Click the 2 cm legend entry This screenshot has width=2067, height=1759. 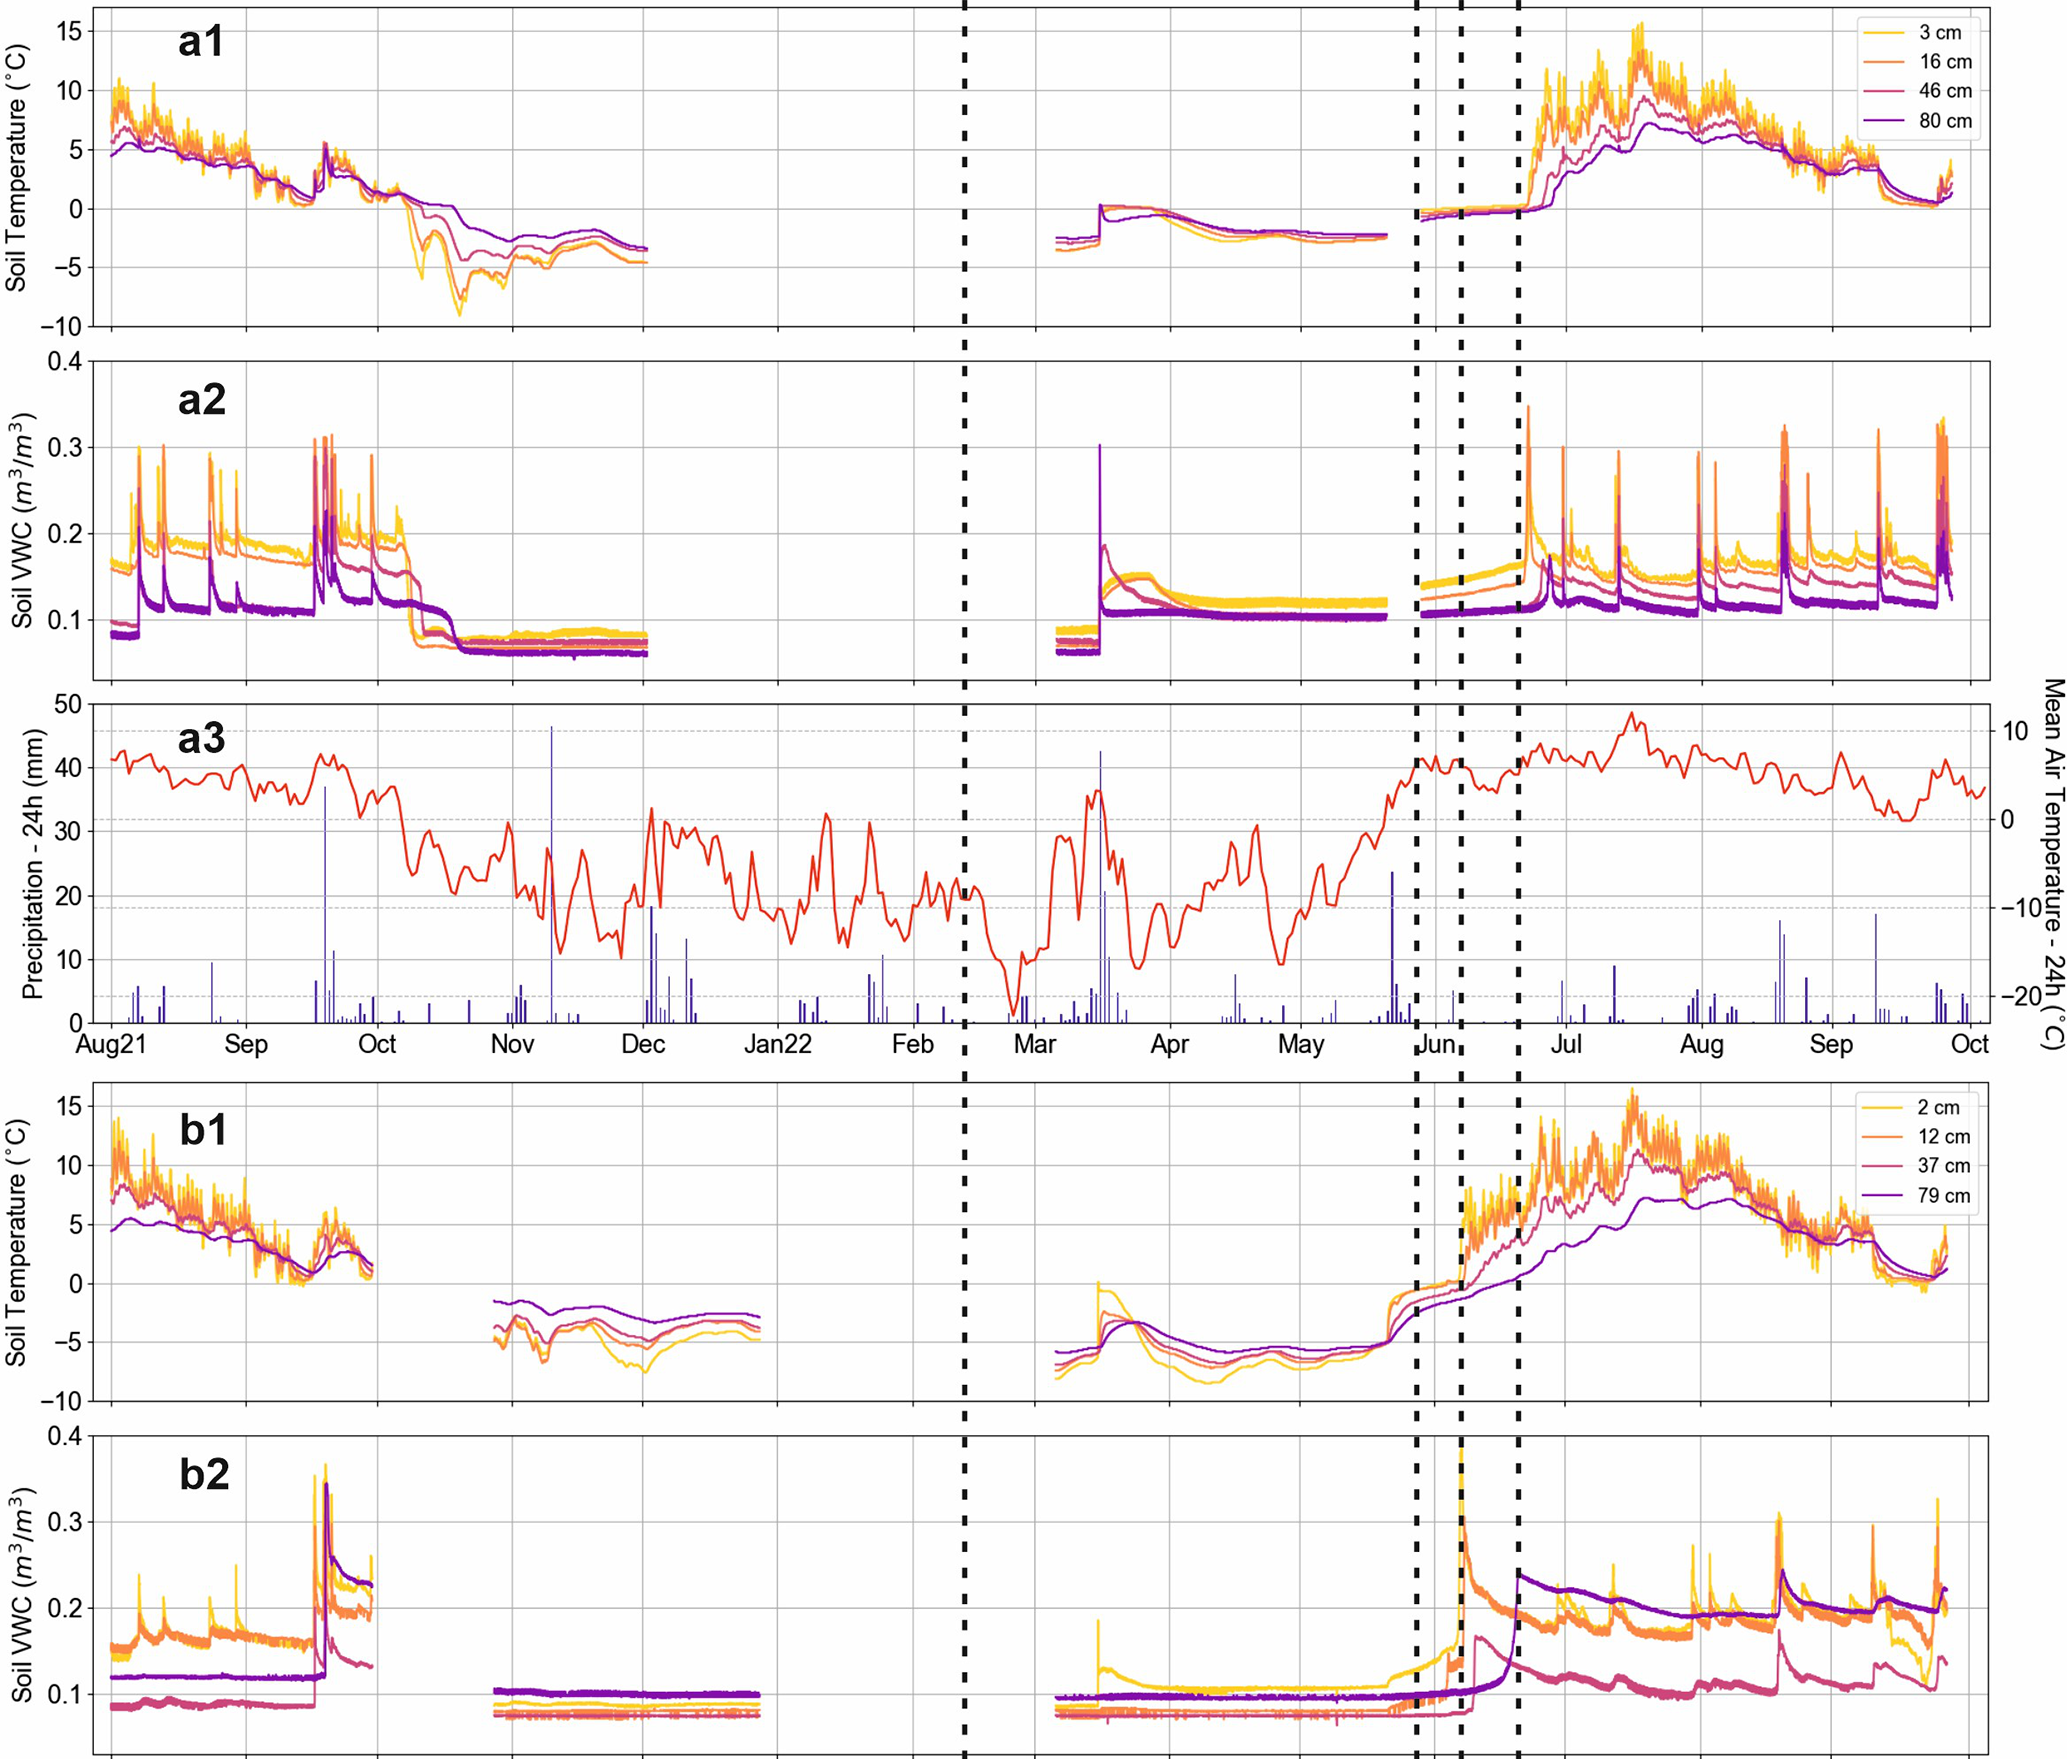click(1937, 1108)
